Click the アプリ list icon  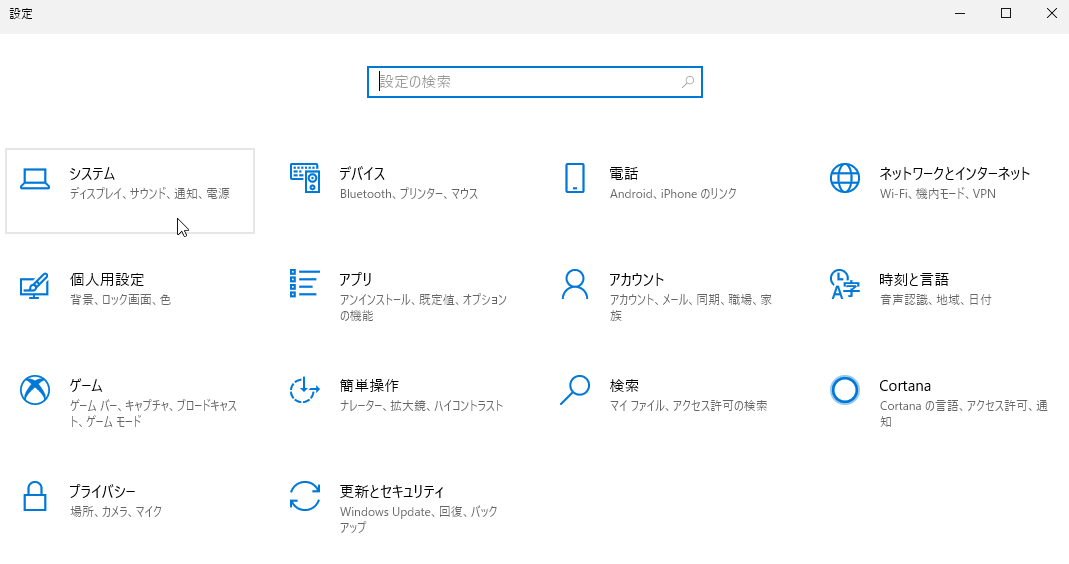click(x=305, y=283)
